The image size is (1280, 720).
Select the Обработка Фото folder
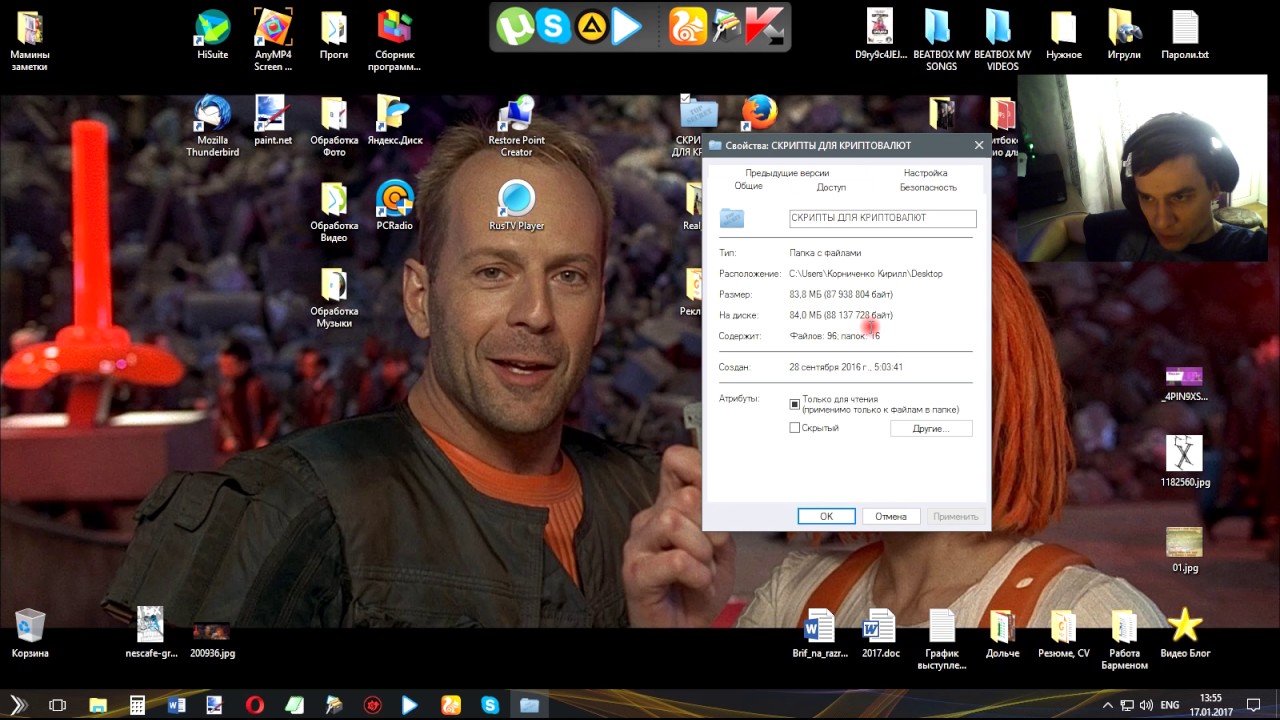point(333,126)
